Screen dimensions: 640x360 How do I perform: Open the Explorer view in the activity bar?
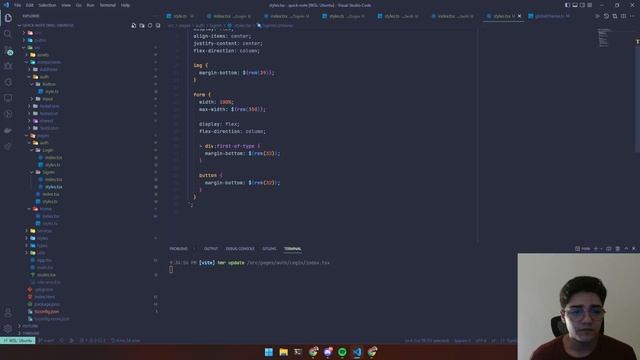(x=8, y=18)
